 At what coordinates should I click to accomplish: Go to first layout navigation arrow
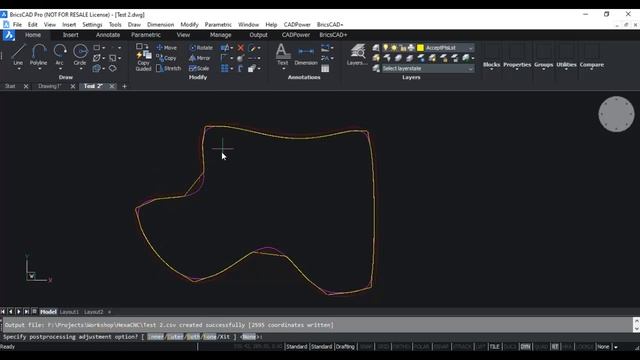pos(3,311)
